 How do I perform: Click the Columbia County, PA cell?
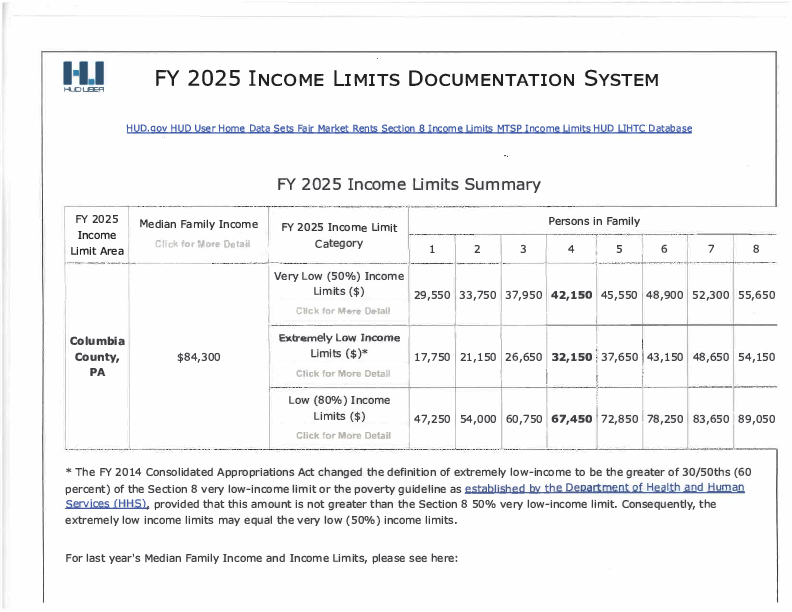96,356
